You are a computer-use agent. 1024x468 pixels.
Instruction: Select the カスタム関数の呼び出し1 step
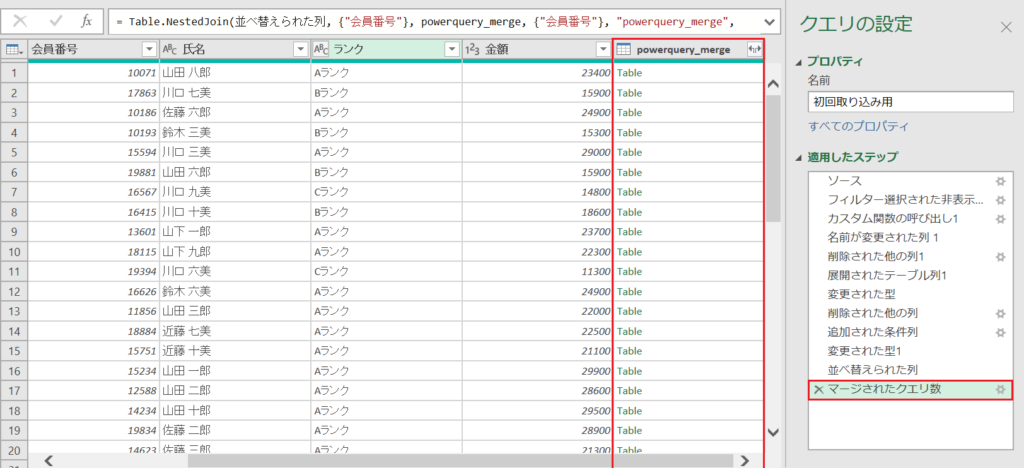893,219
